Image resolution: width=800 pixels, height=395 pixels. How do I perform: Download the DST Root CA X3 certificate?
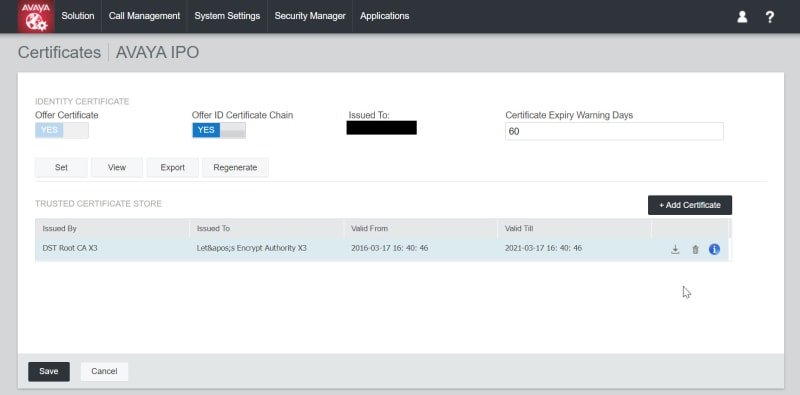[675, 250]
